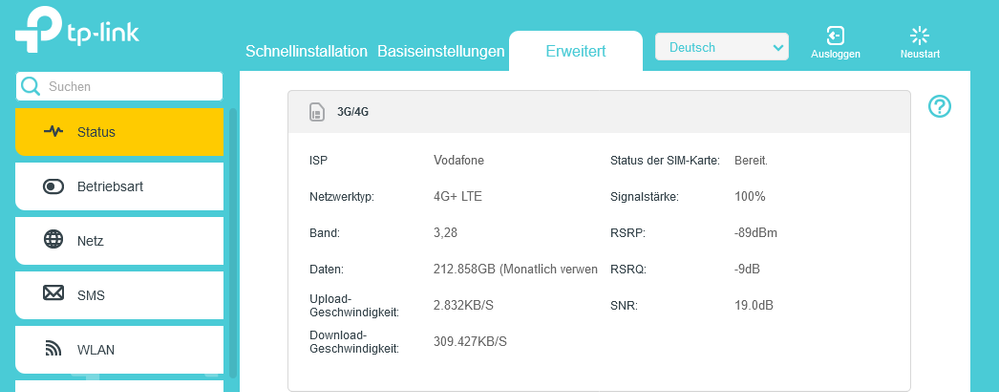Click the sidebar vertical scrollbar
This screenshot has height=392, width=999.
[x=233, y=242]
